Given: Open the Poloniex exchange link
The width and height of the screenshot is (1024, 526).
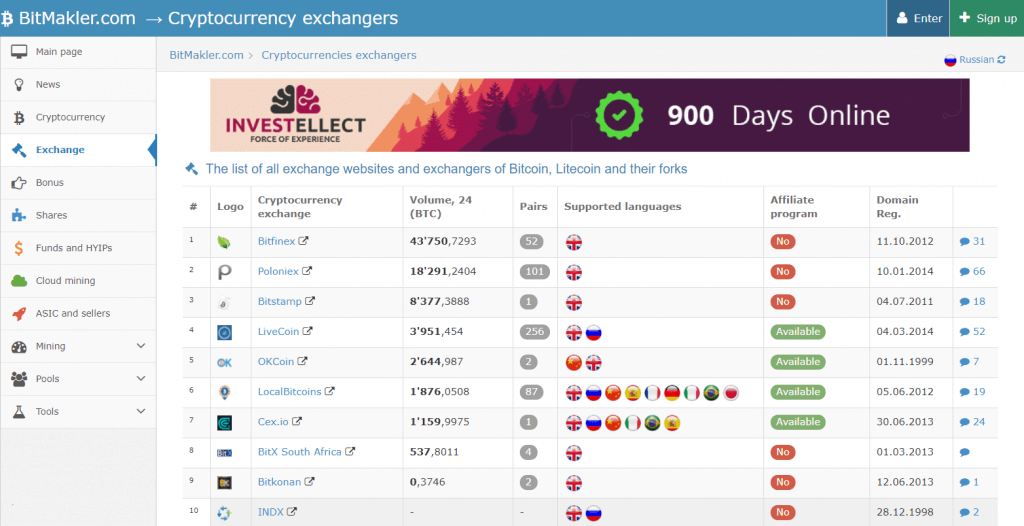Looking at the screenshot, I should point(278,271).
